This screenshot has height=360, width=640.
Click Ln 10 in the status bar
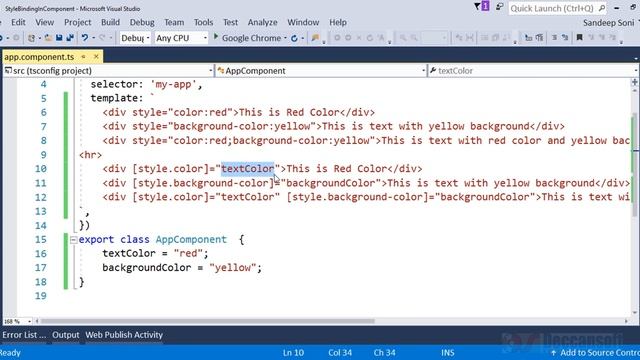click(x=293, y=353)
